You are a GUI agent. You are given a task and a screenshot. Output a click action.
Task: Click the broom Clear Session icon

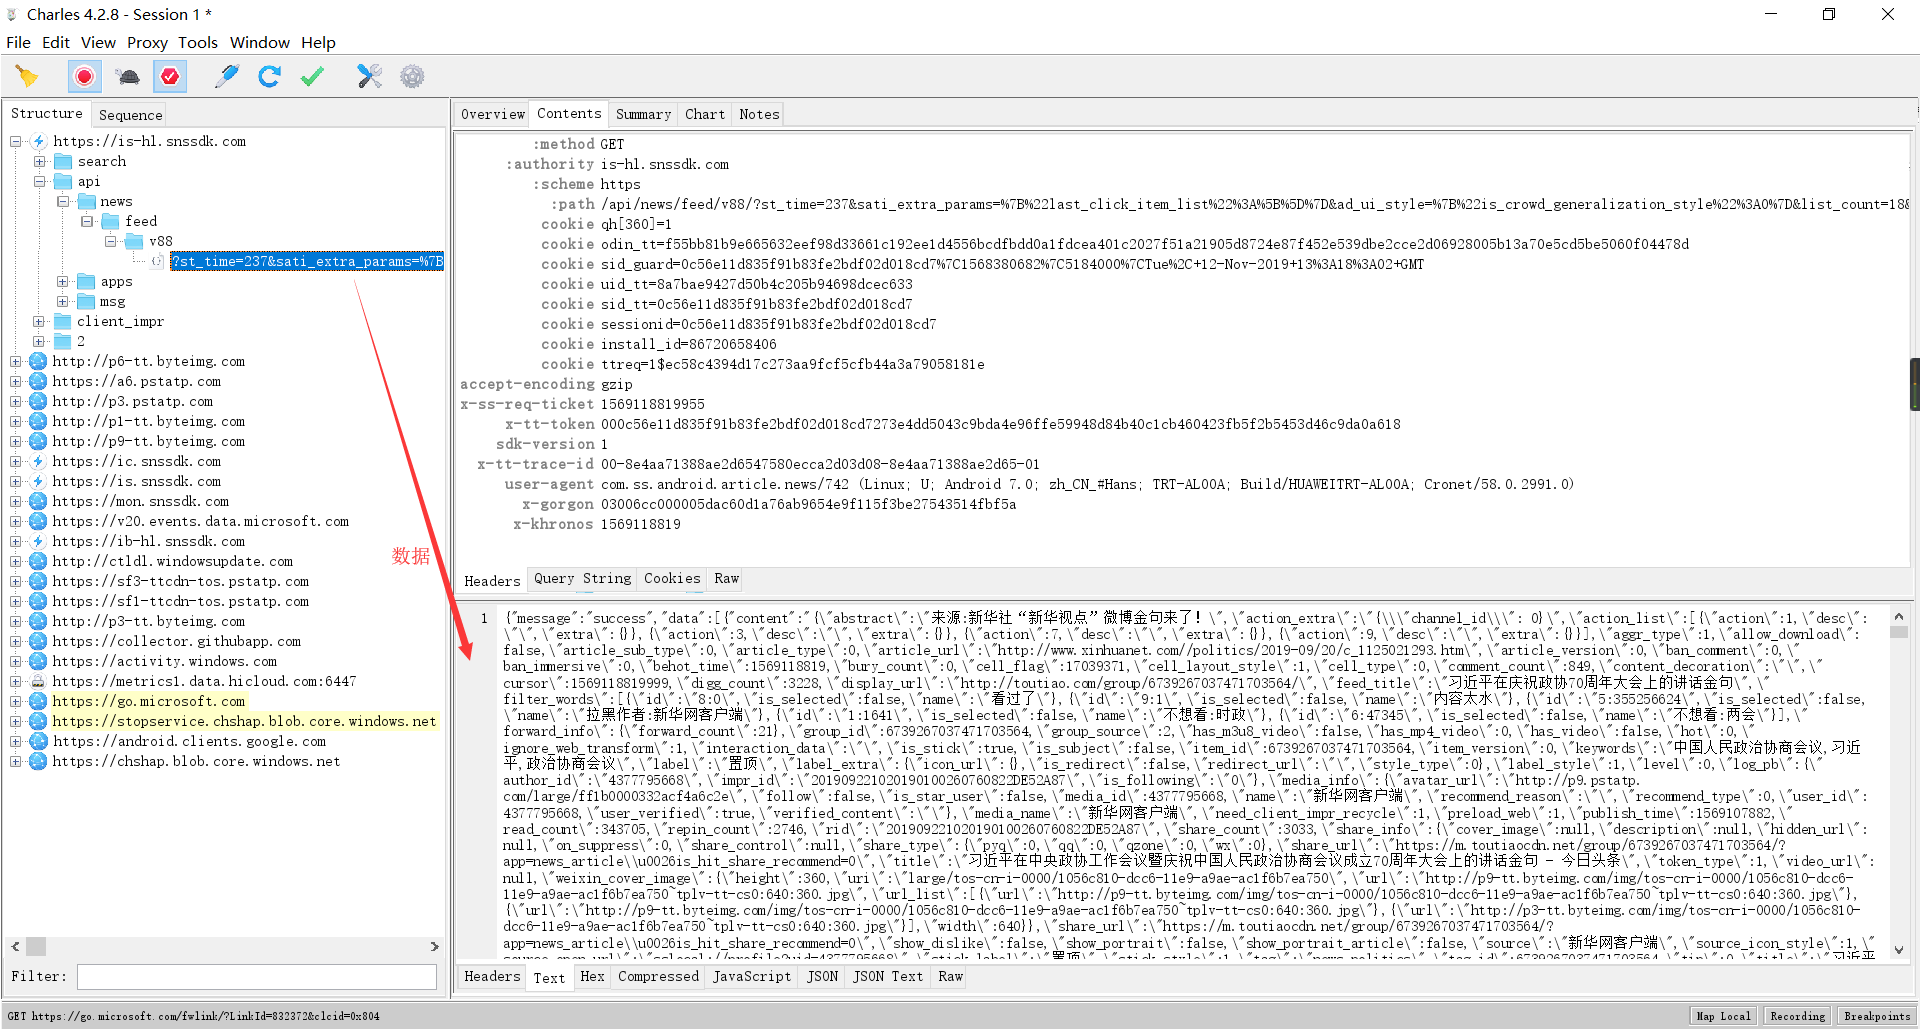(x=27, y=76)
